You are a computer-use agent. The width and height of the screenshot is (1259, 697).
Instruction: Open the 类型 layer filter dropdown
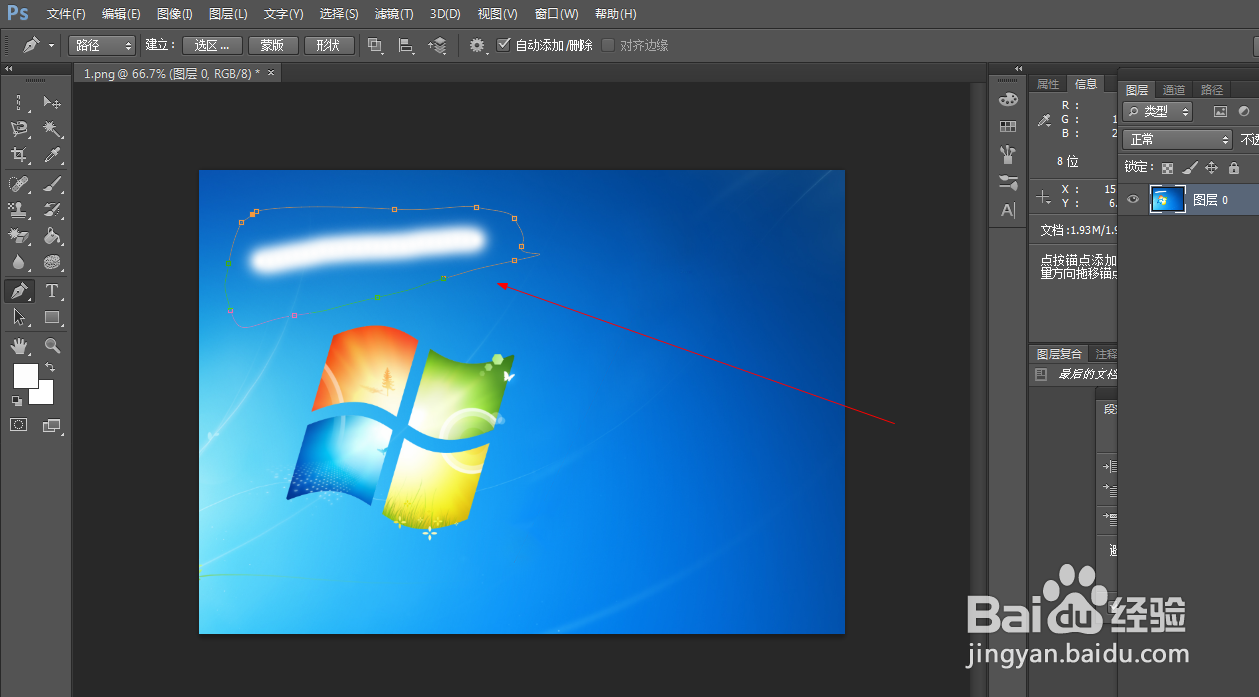point(1158,112)
